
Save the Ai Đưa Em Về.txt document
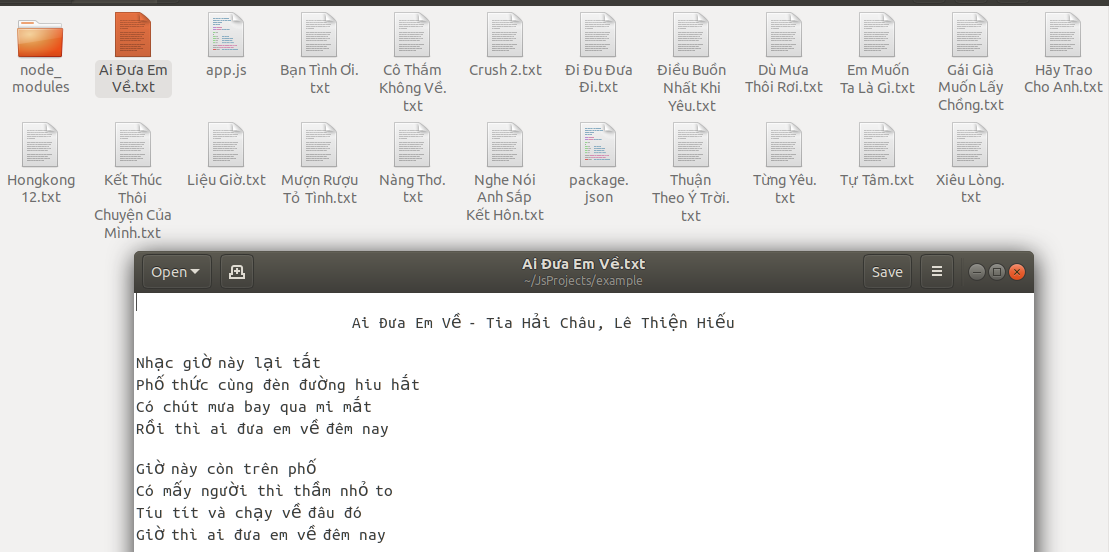click(887, 272)
